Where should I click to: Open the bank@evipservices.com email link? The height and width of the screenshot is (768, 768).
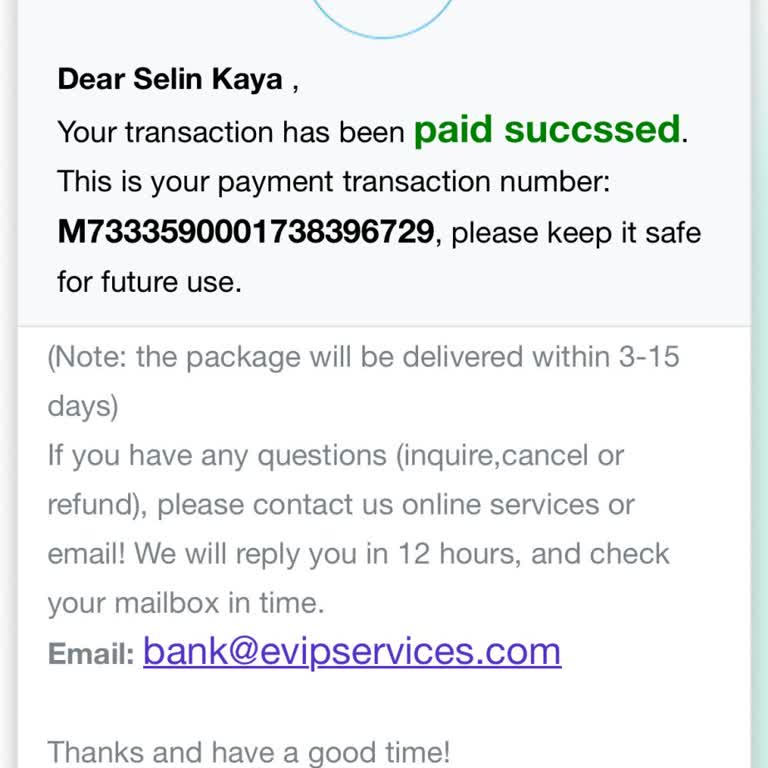click(x=352, y=651)
